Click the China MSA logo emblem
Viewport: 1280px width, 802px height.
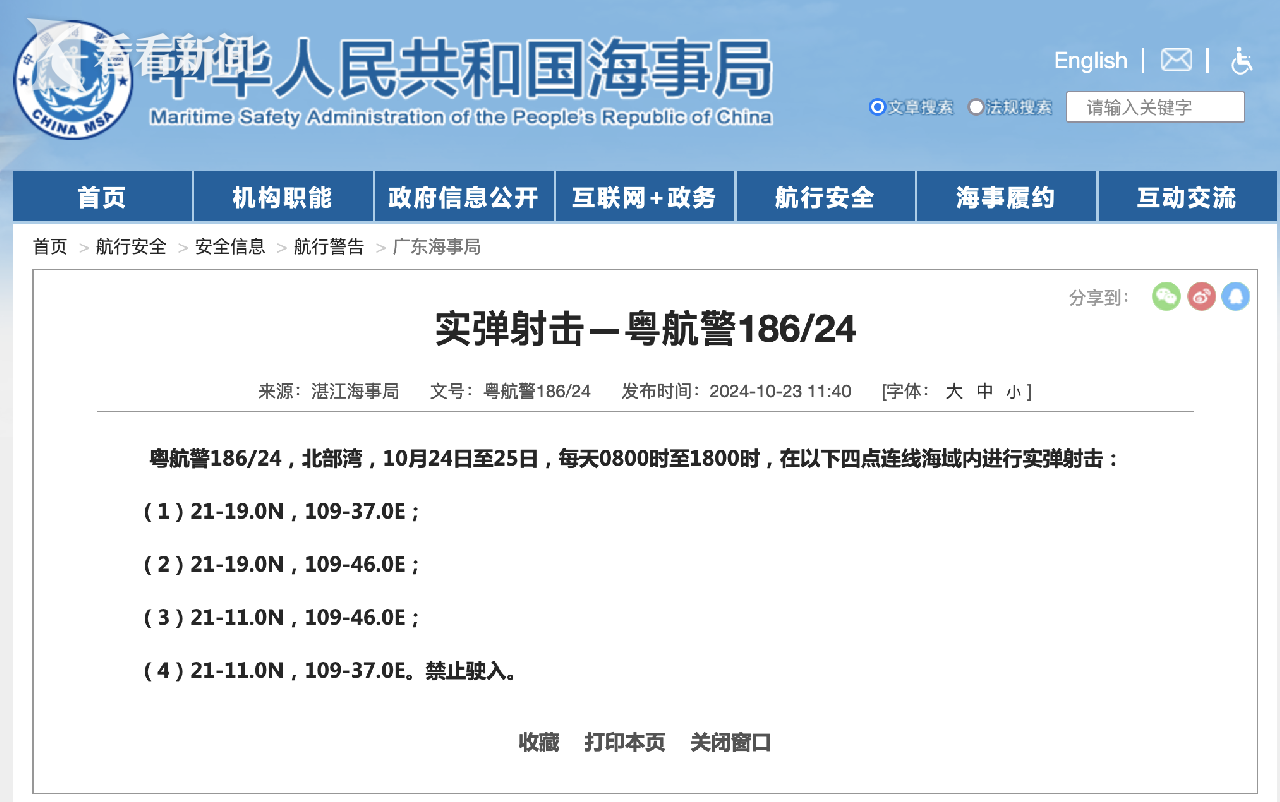(72, 80)
